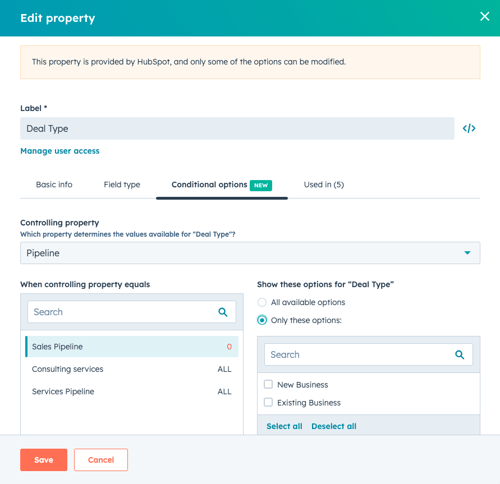Select the Only these options radio
The width and height of the screenshot is (500, 484).
pyautogui.click(x=262, y=320)
